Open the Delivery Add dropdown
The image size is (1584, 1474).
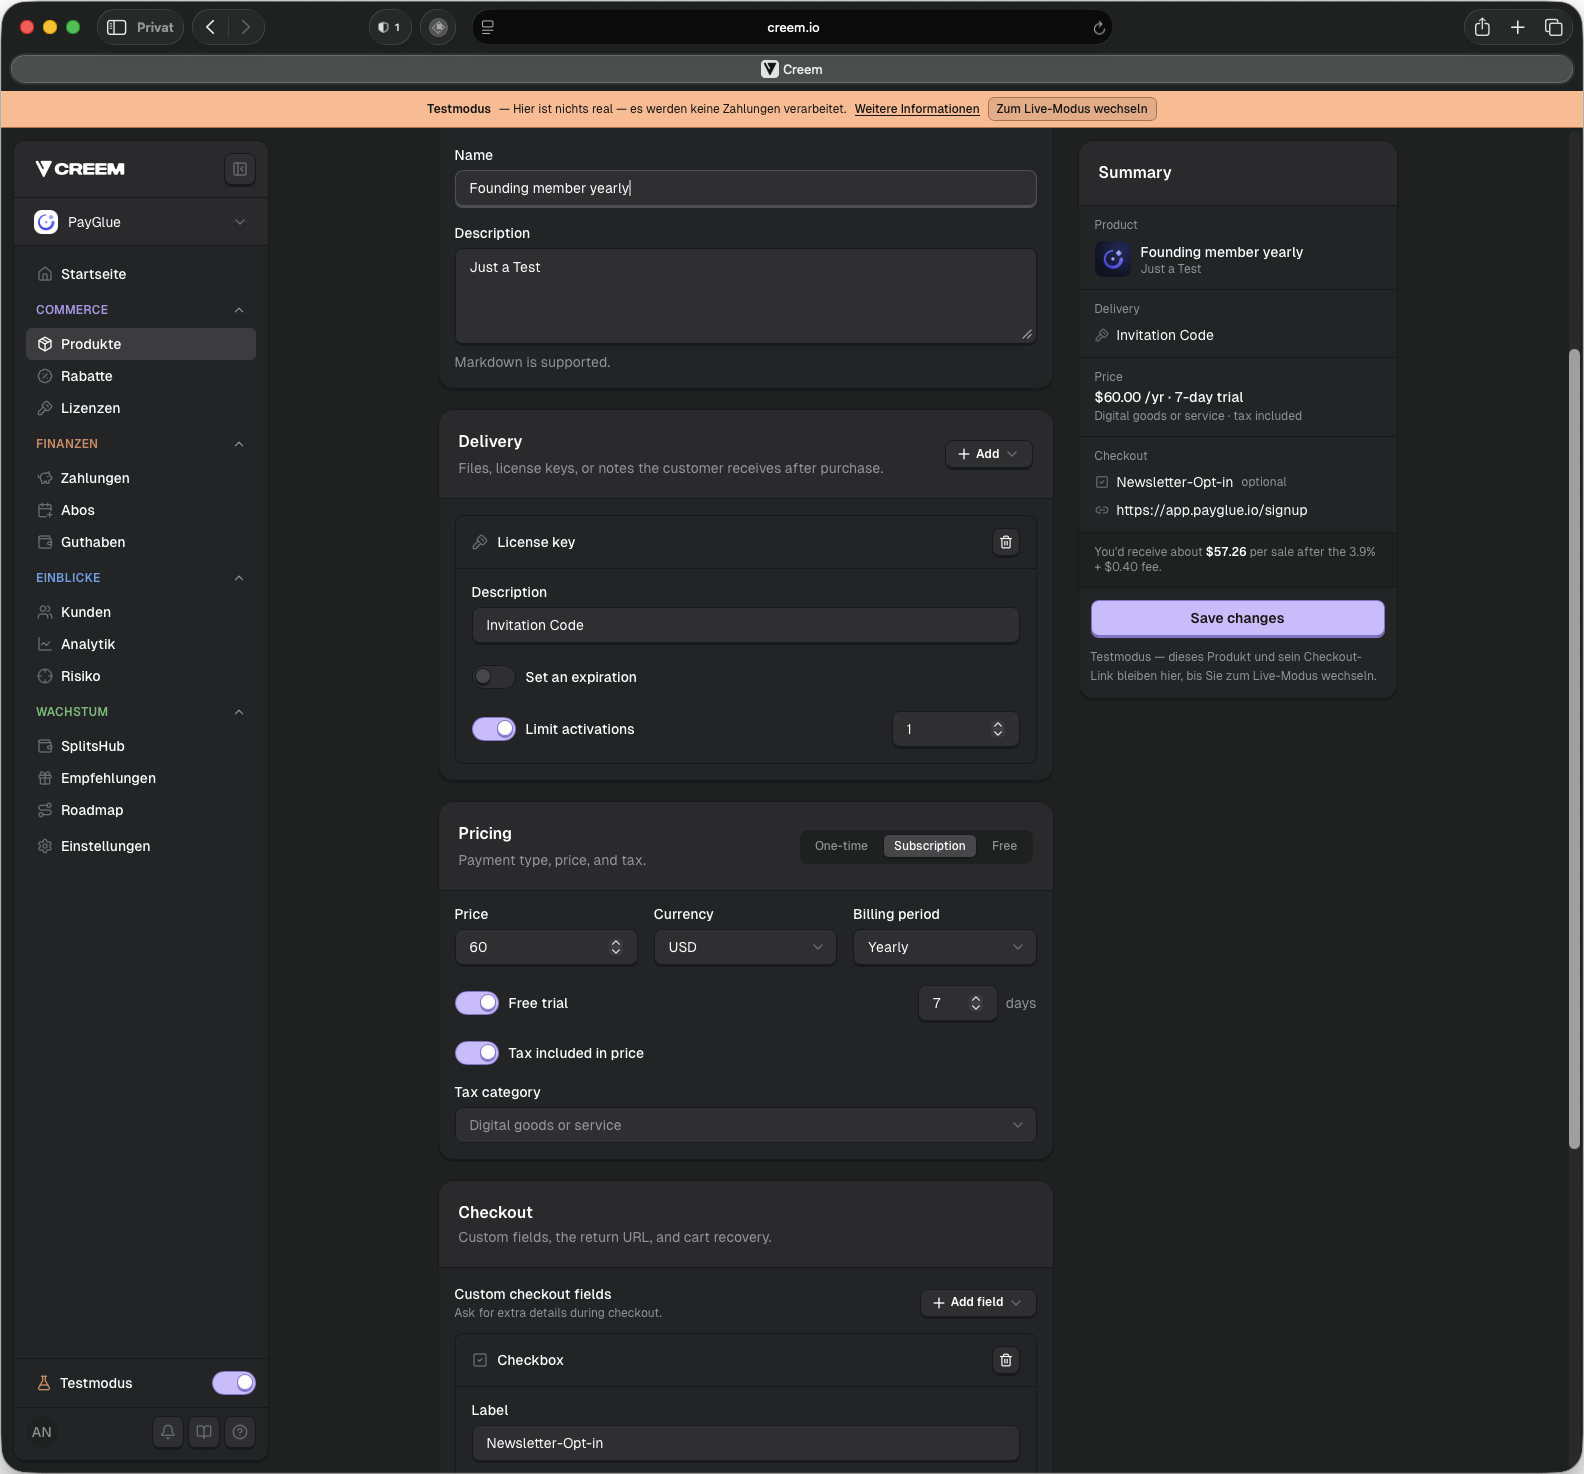[989, 454]
